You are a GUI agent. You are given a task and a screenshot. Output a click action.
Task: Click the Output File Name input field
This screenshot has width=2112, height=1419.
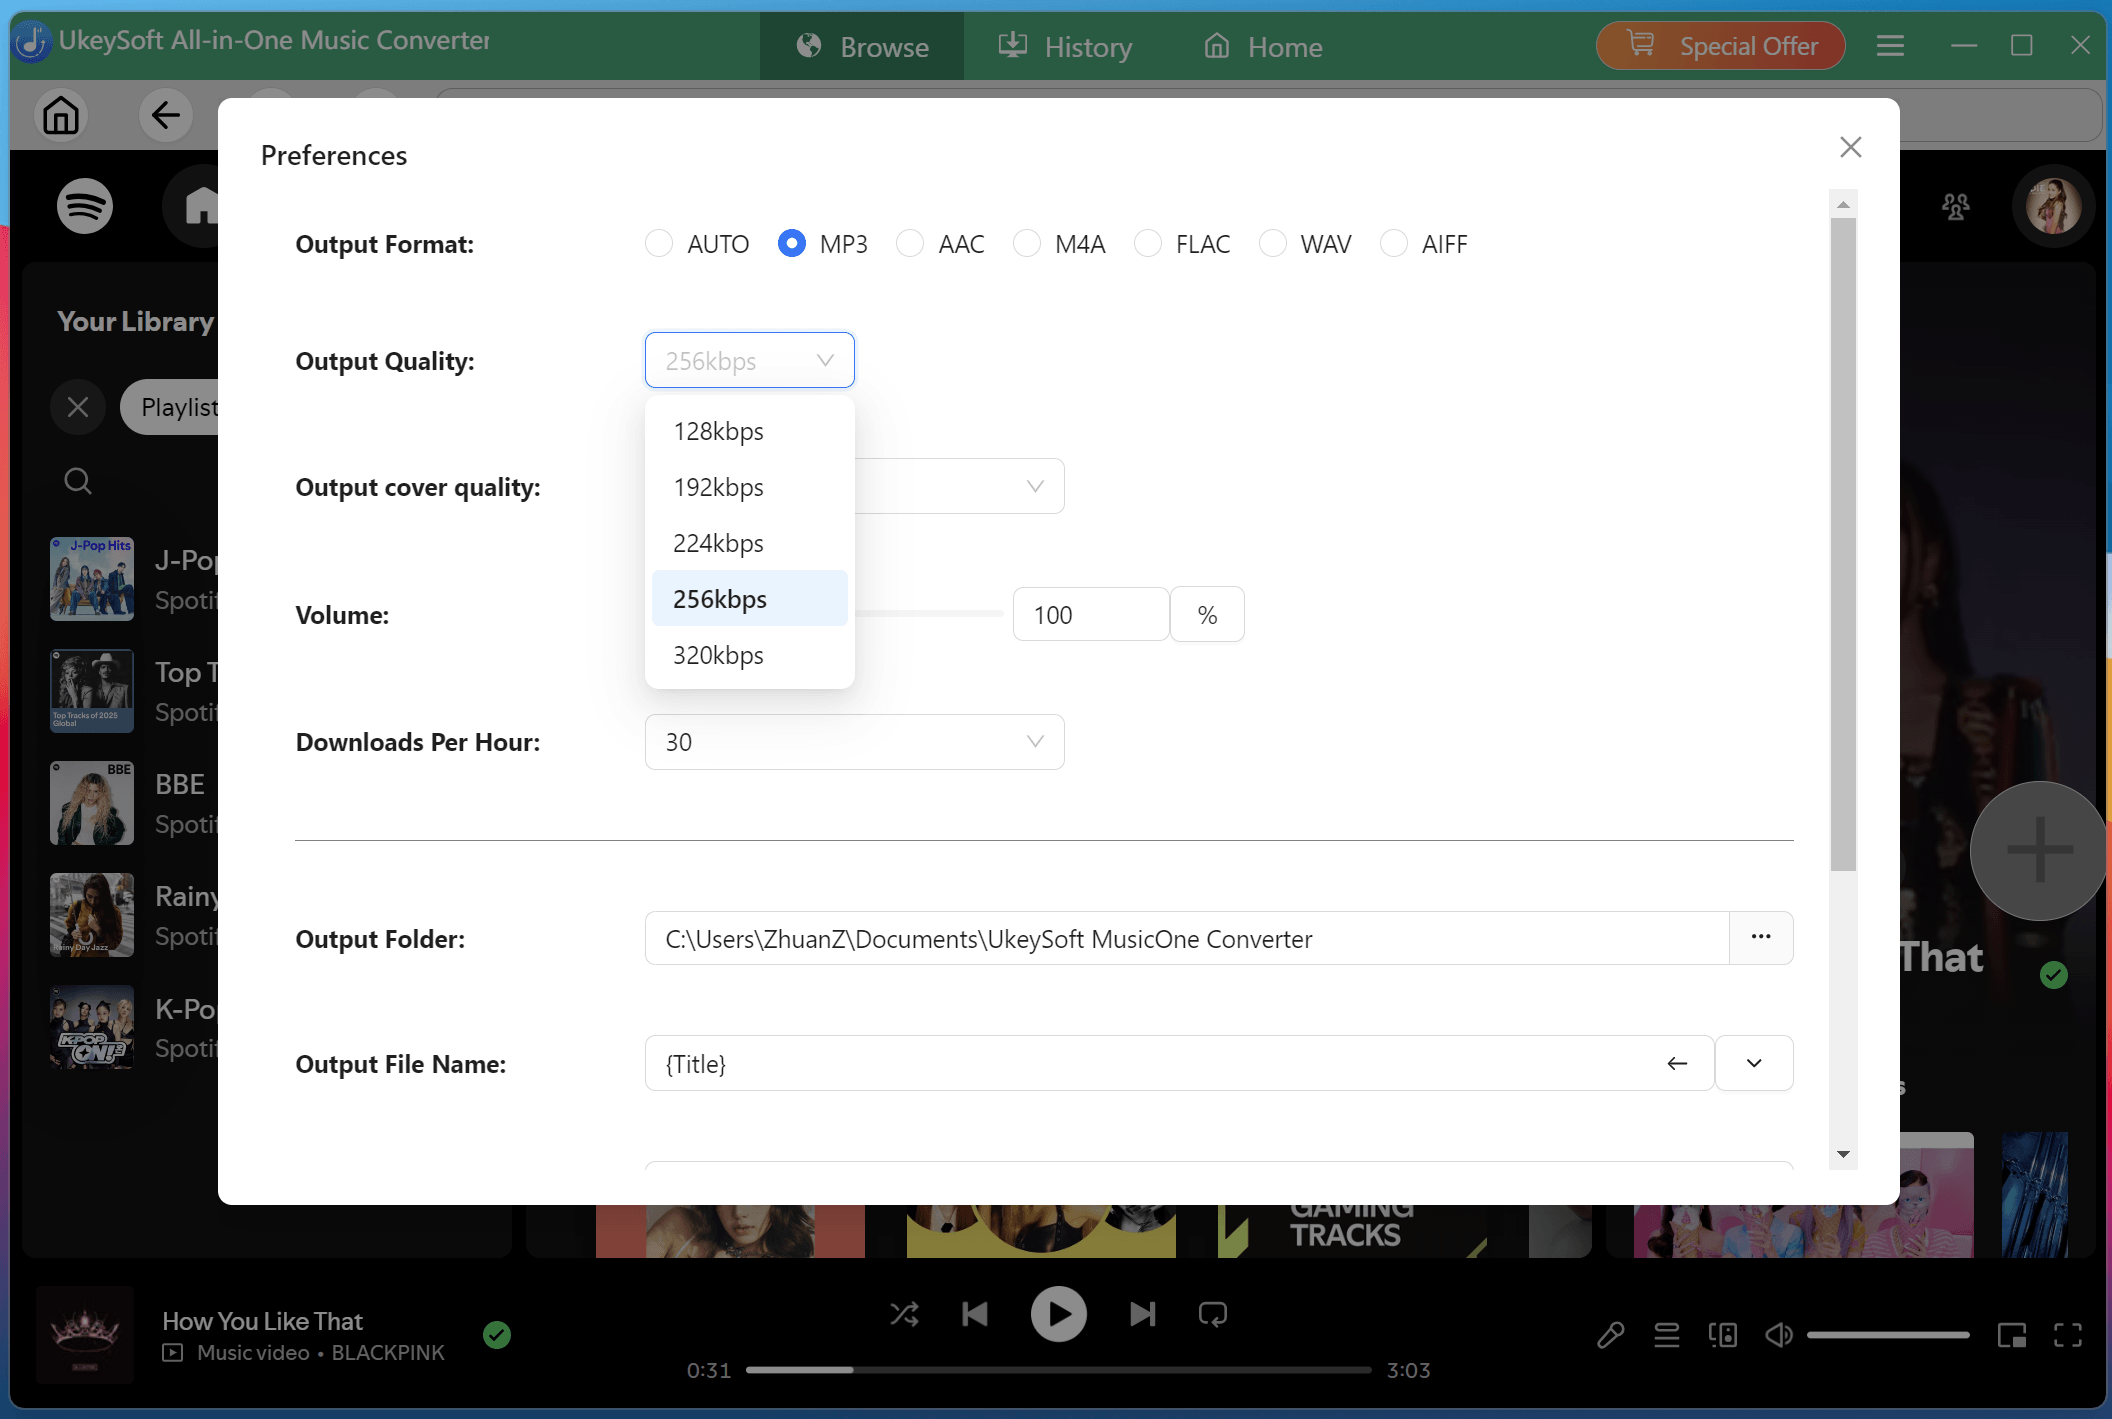1100,1063
